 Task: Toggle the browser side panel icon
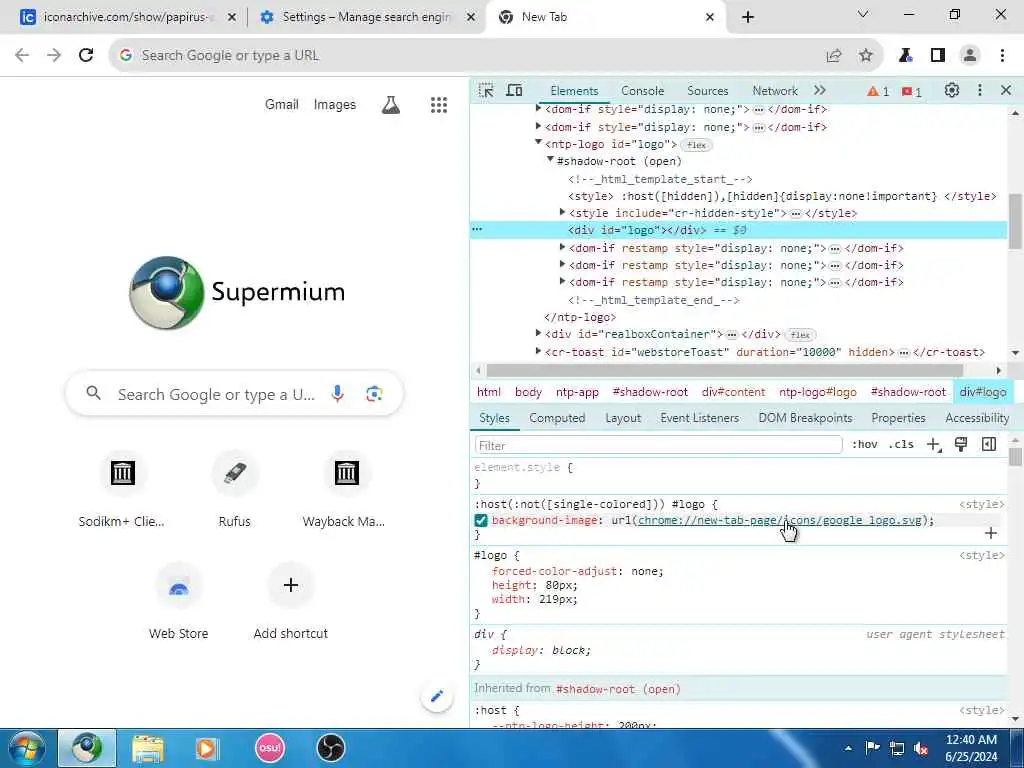938,56
